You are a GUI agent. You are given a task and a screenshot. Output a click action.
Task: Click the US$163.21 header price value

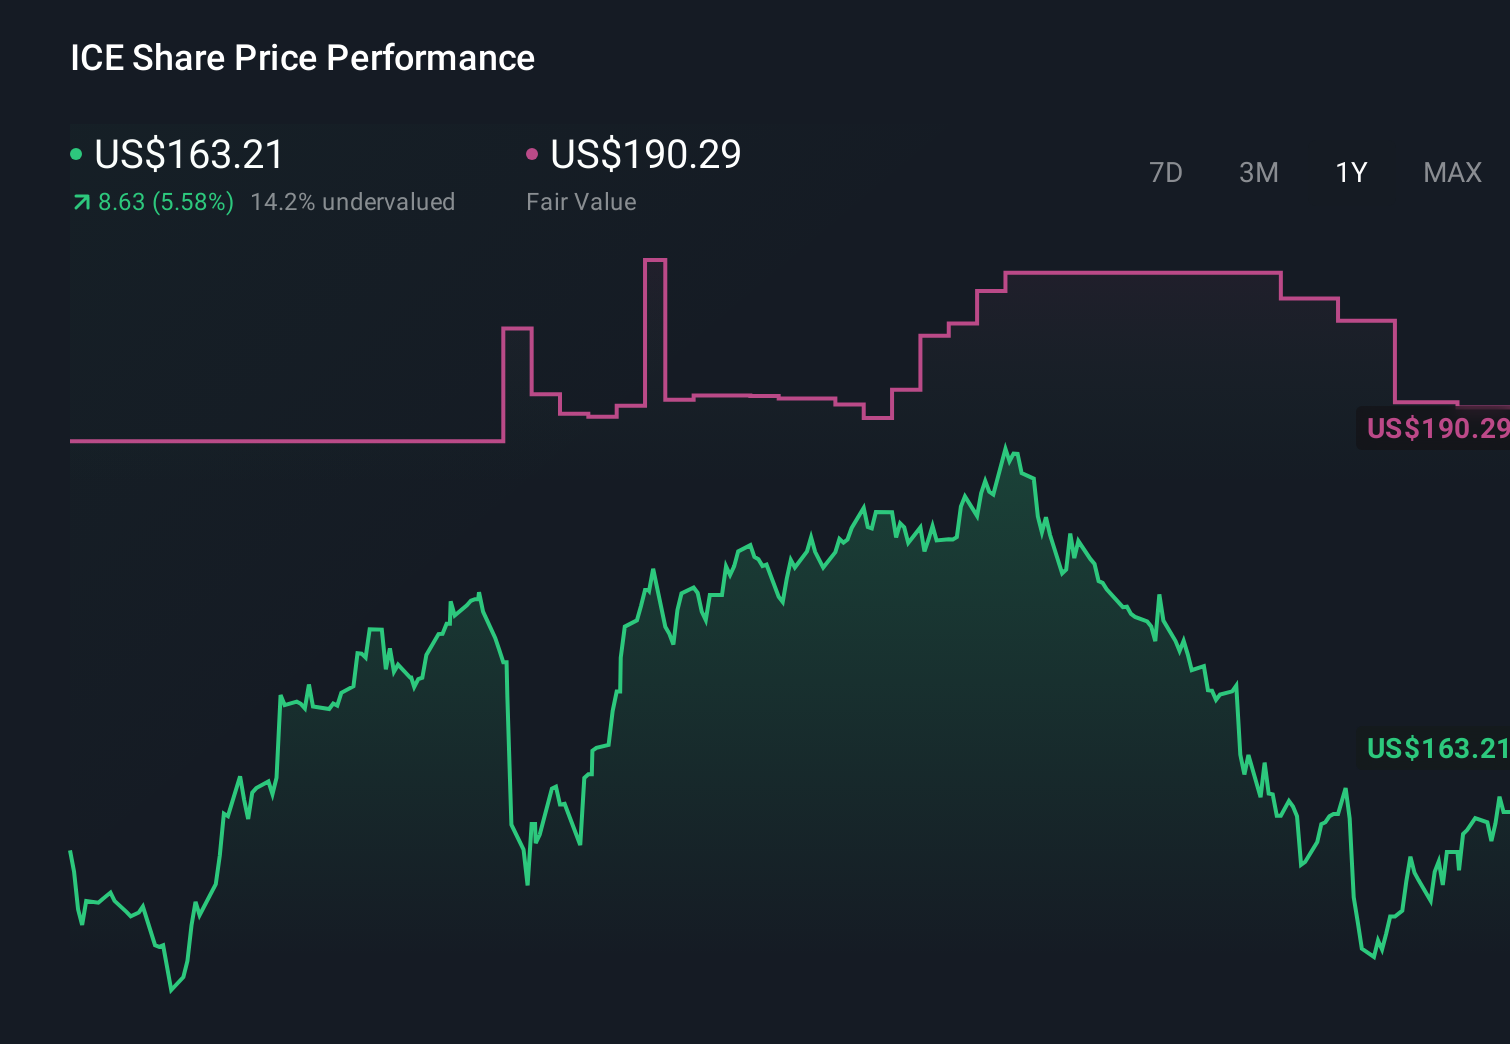click(187, 155)
